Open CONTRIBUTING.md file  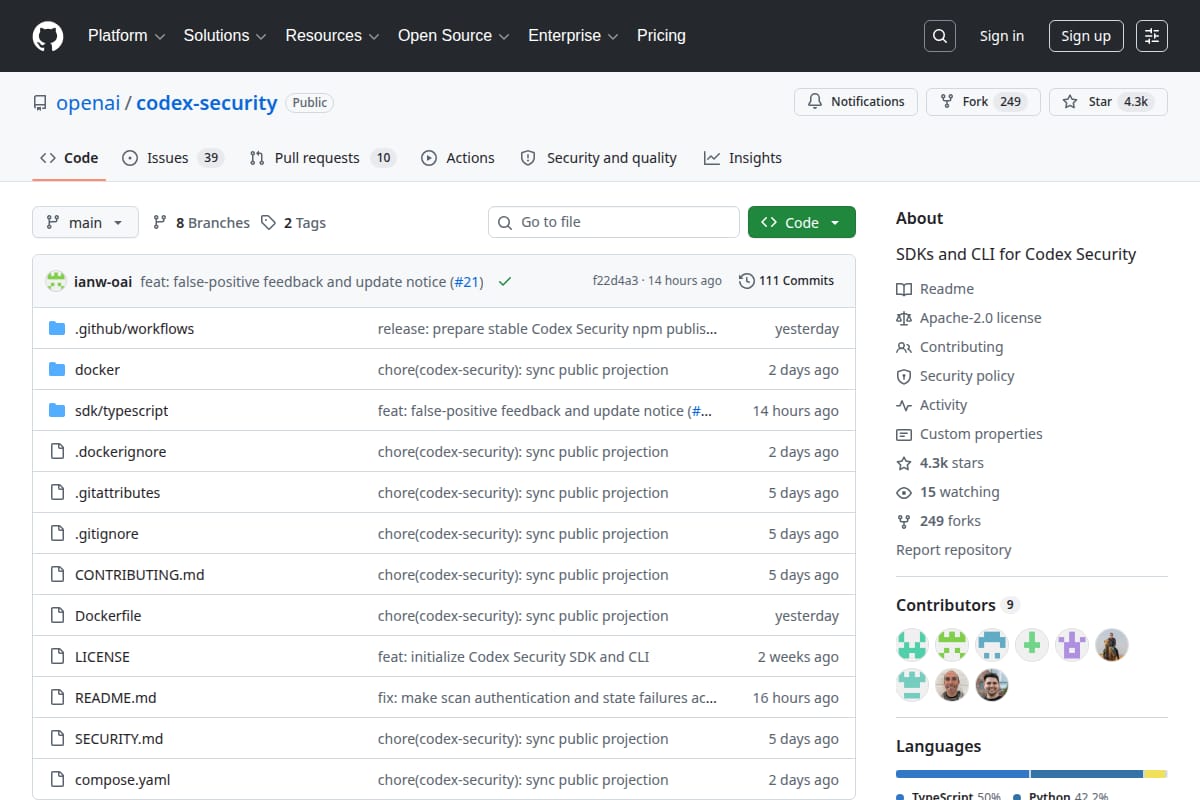[139, 575]
